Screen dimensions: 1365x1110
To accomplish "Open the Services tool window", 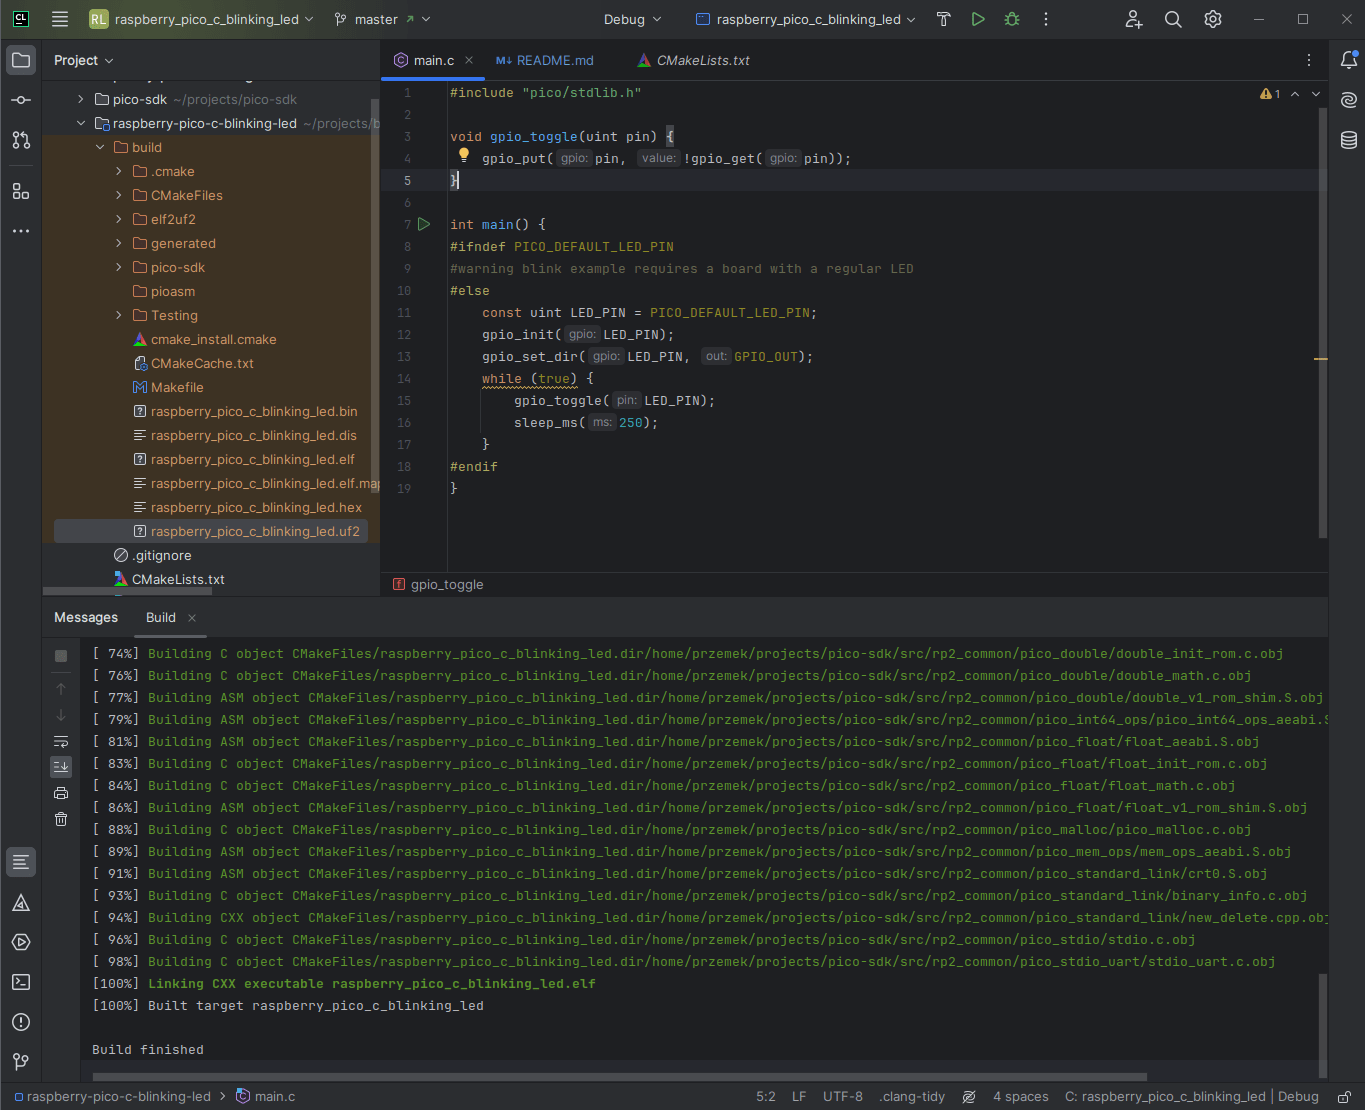I will [x=21, y=942].
